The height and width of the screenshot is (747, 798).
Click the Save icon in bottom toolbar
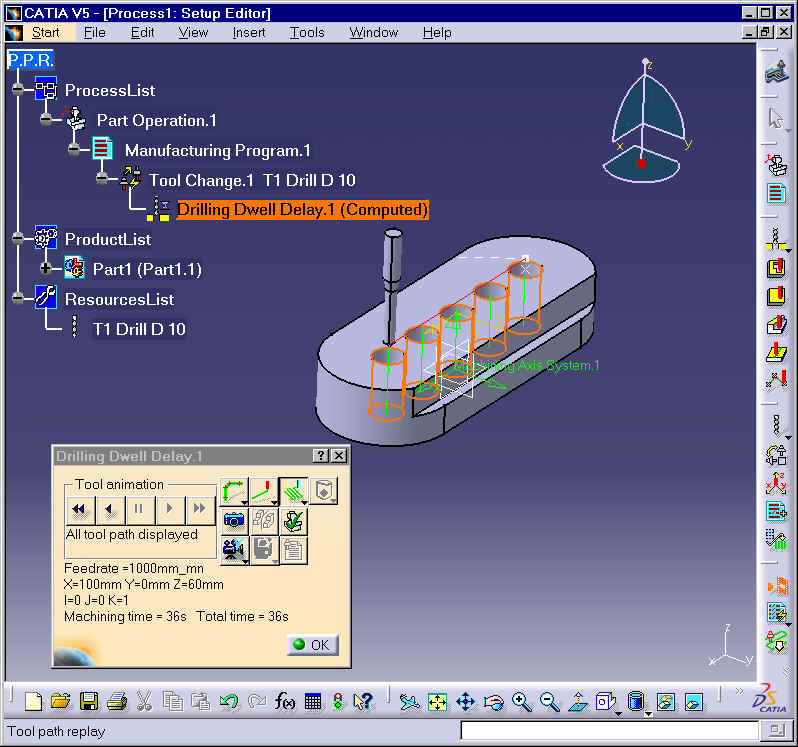89,701
